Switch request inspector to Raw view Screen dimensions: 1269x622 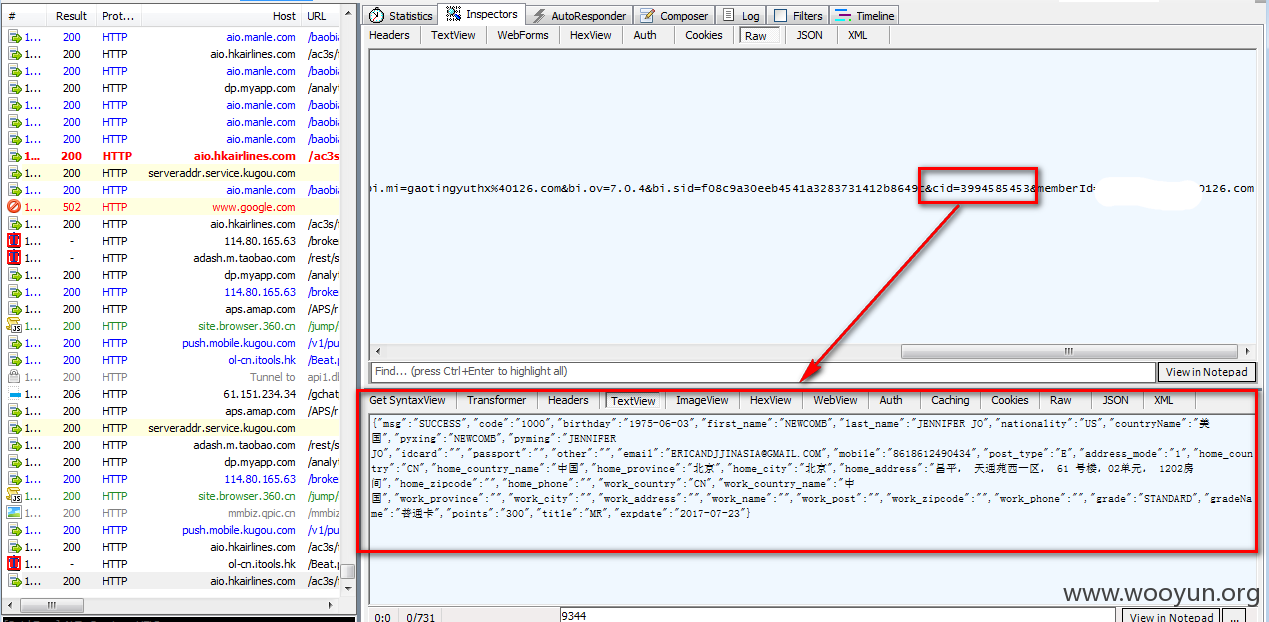pos(756,35)
